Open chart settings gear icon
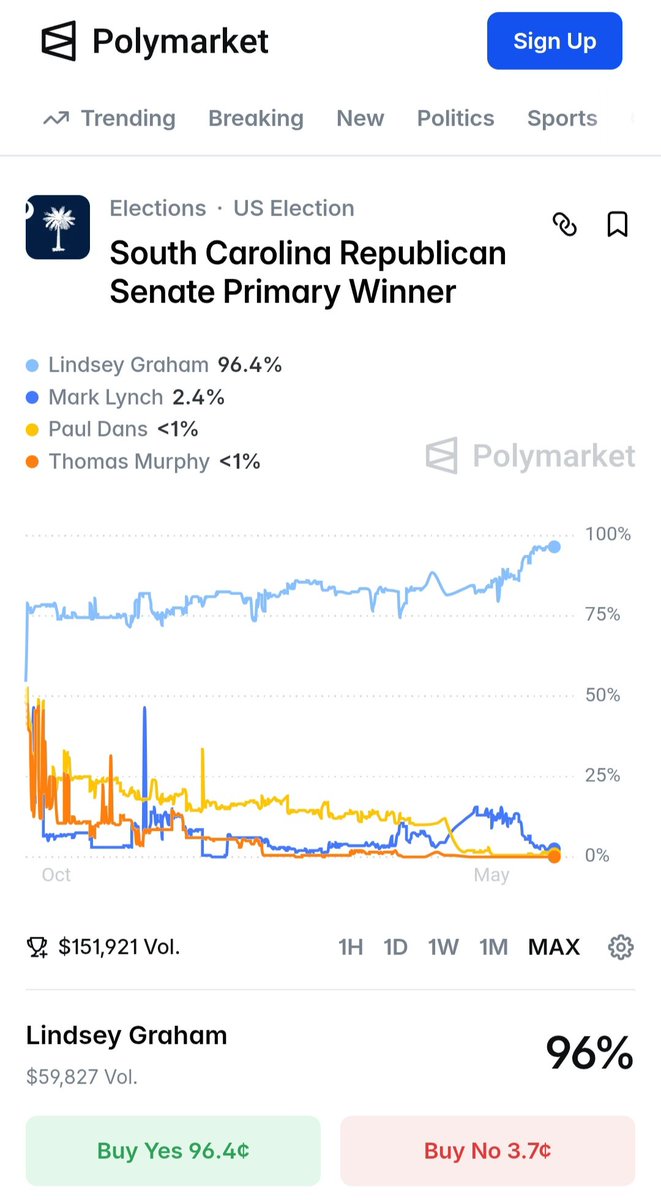 point(621,946)
